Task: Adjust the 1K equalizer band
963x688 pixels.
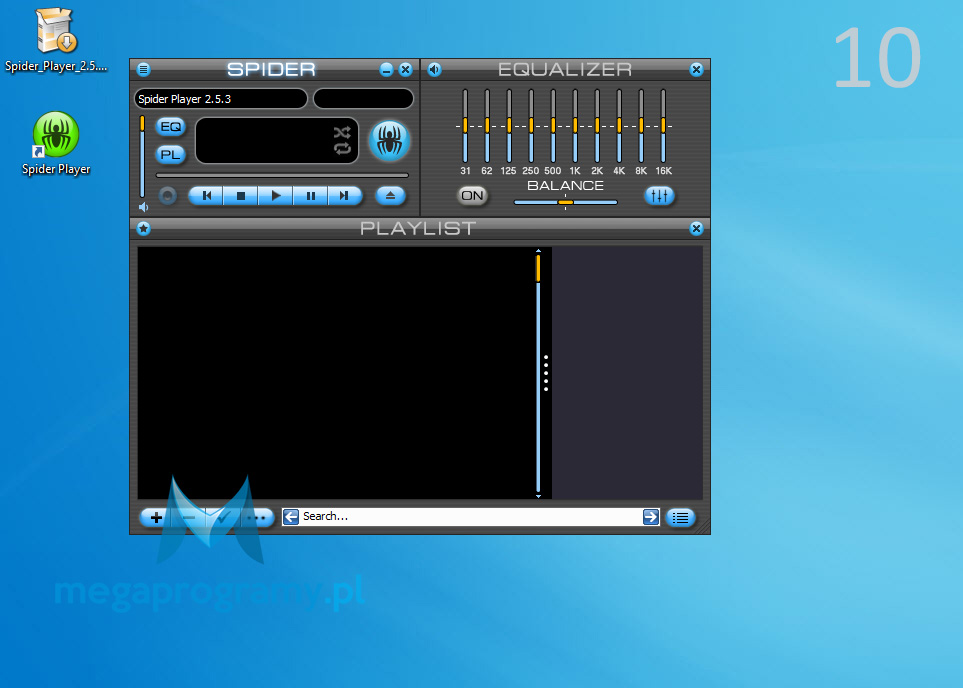Action: pyautogui.click(x=575, y=126)
